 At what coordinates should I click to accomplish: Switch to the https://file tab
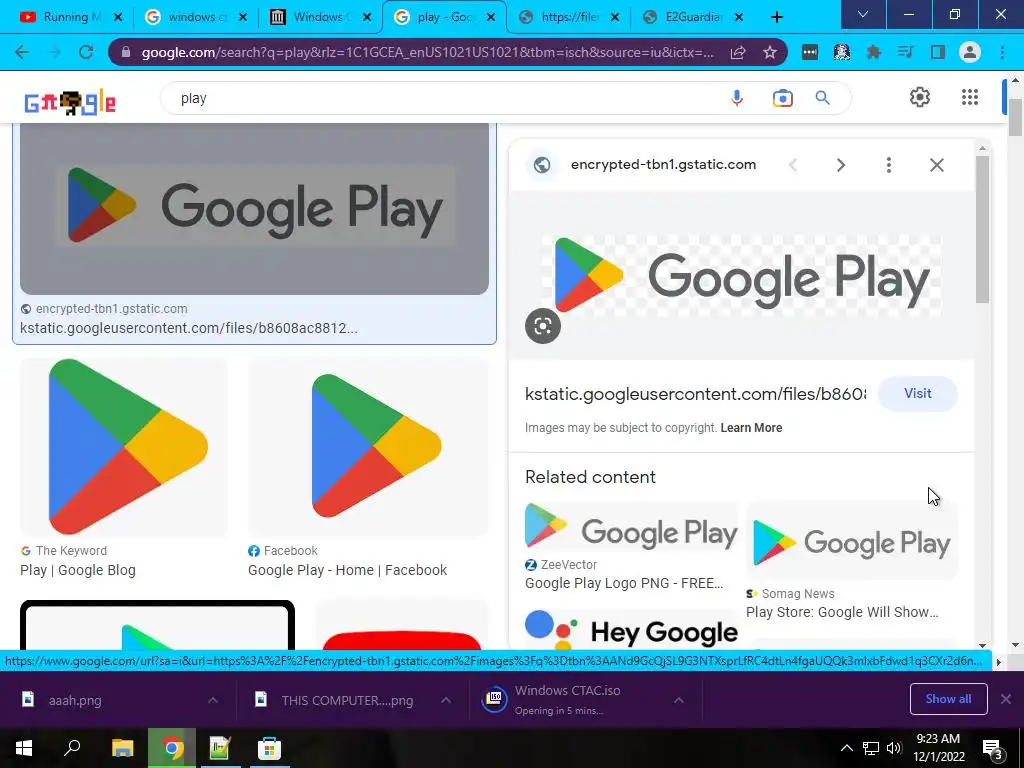click(x=568, y=17)
